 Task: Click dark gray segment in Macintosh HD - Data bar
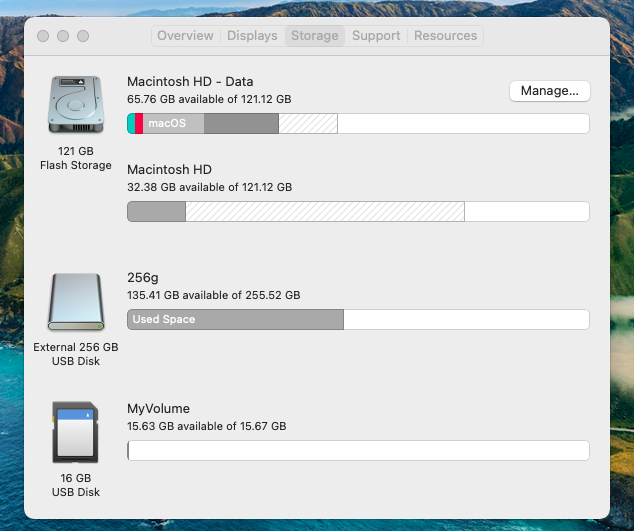point(241,123)
